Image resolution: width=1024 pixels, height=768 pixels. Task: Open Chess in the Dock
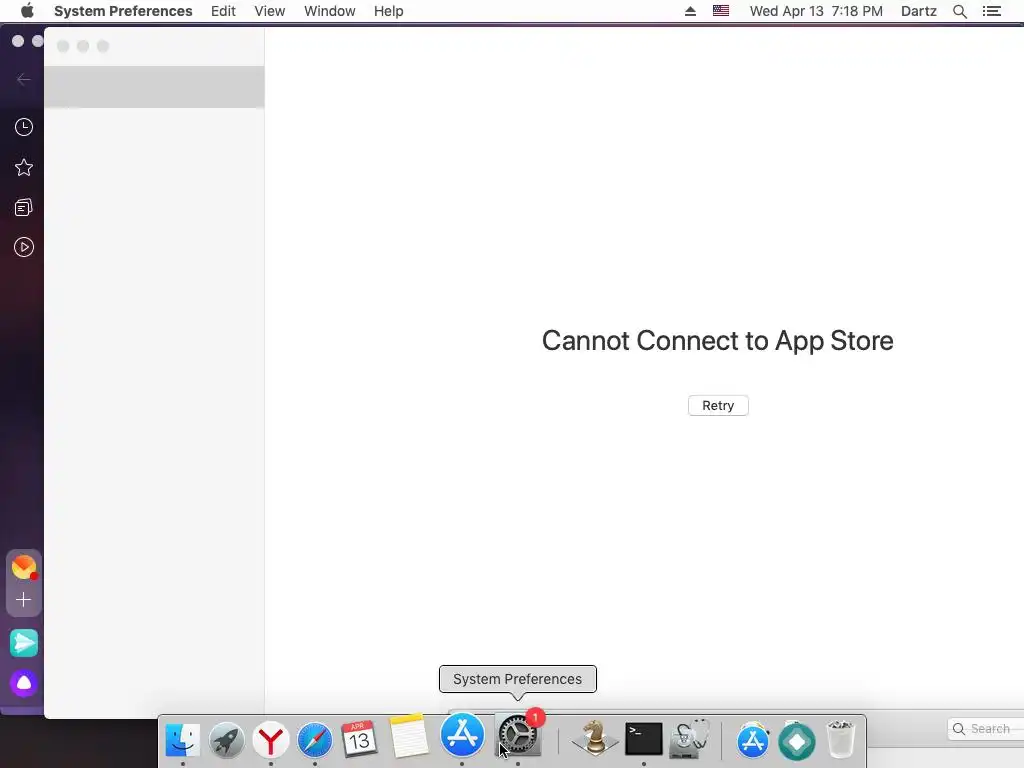click(594, 738)
